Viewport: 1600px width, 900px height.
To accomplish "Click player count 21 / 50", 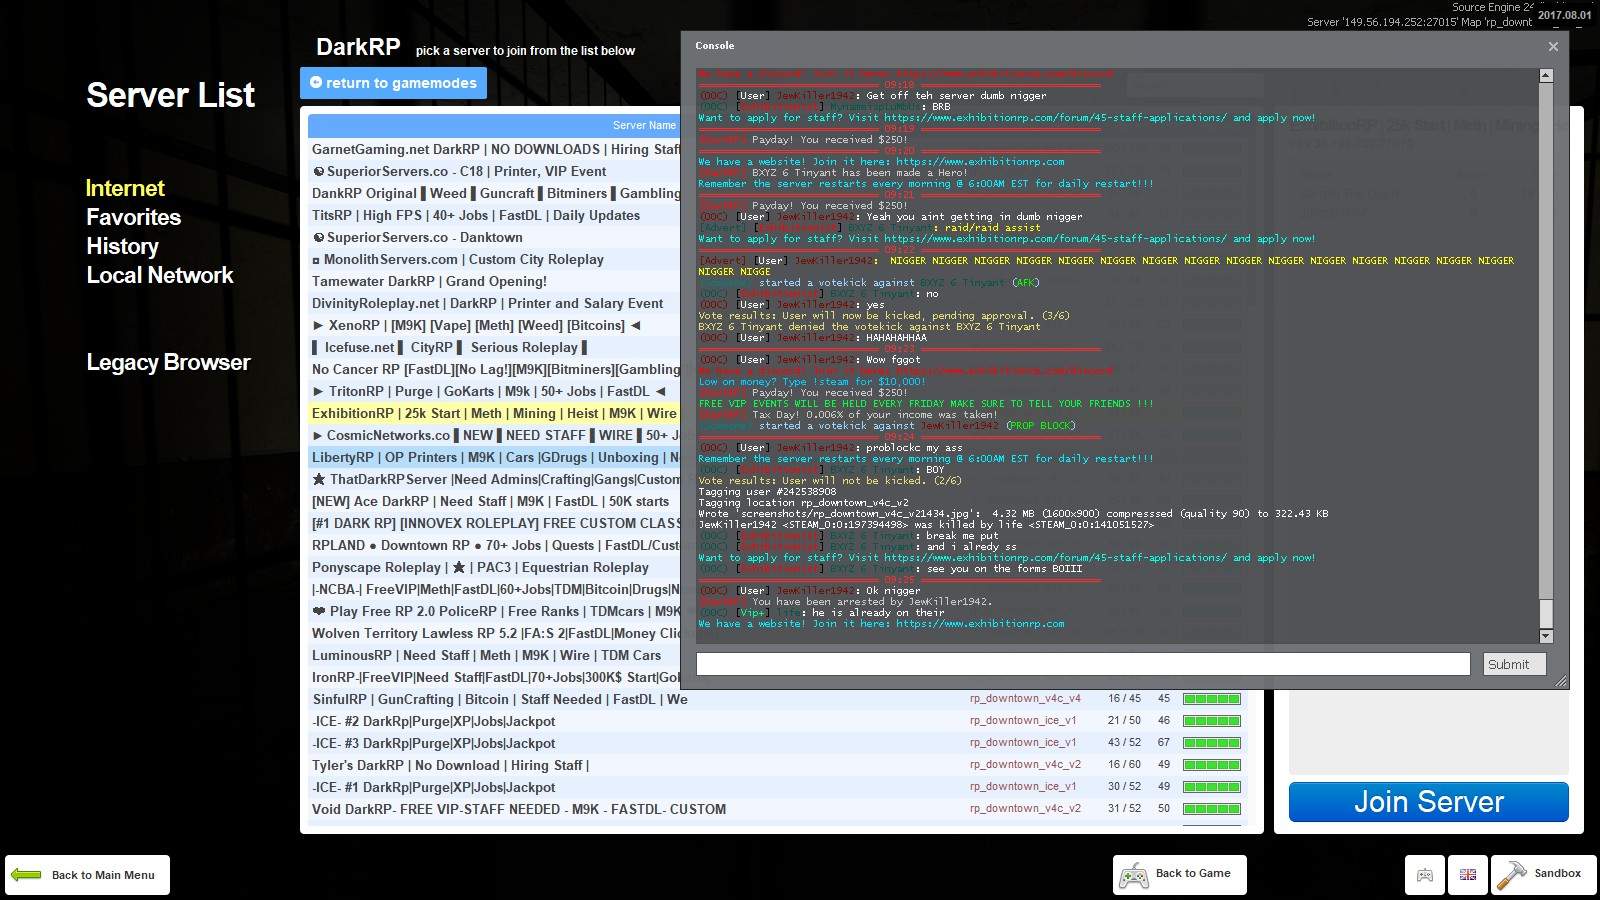I will [1124, 721].
